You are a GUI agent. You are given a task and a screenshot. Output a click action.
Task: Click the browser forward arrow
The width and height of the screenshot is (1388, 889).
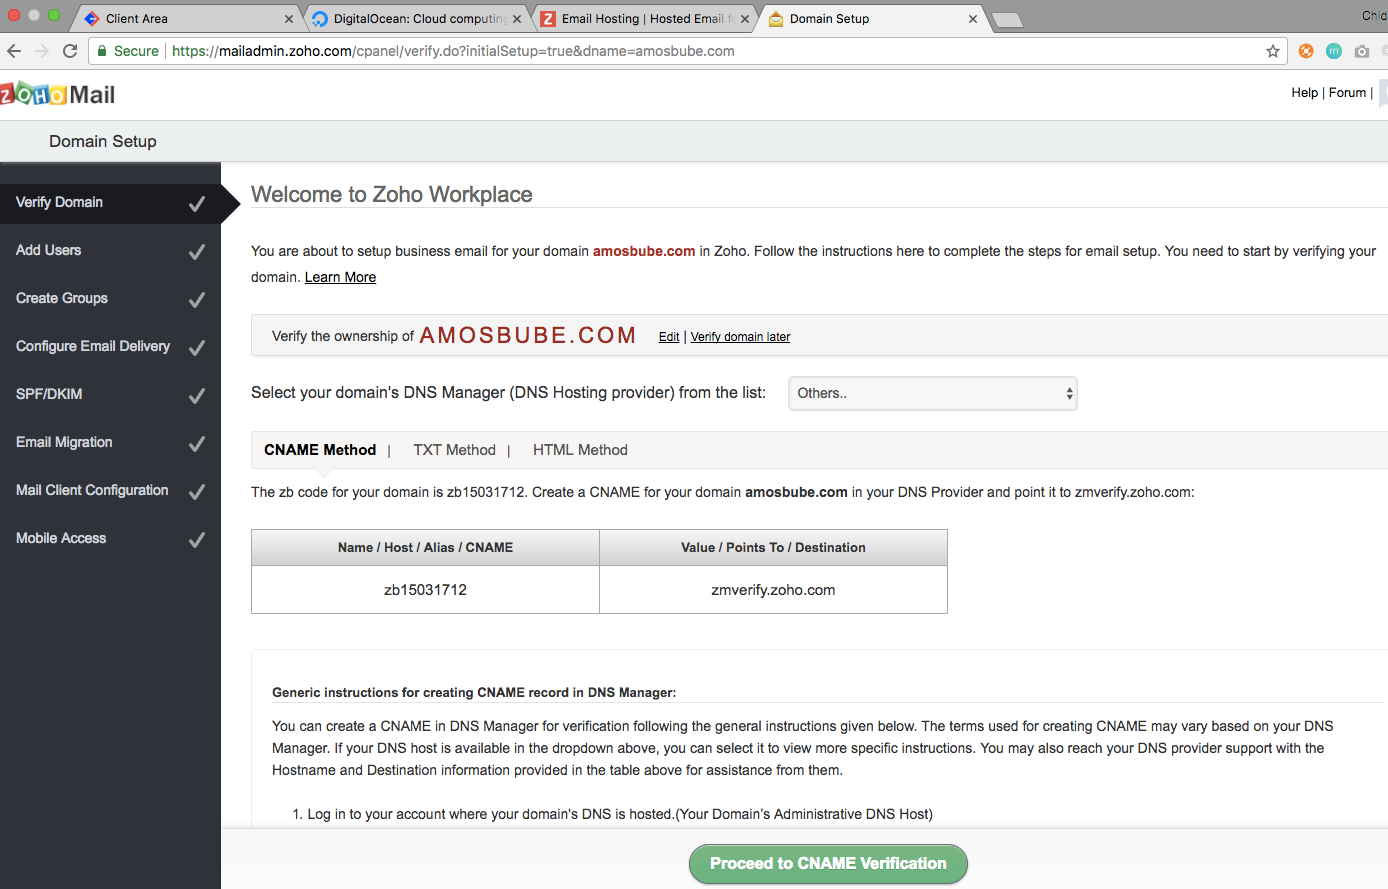pyautogui.click(x=42, y=51)
